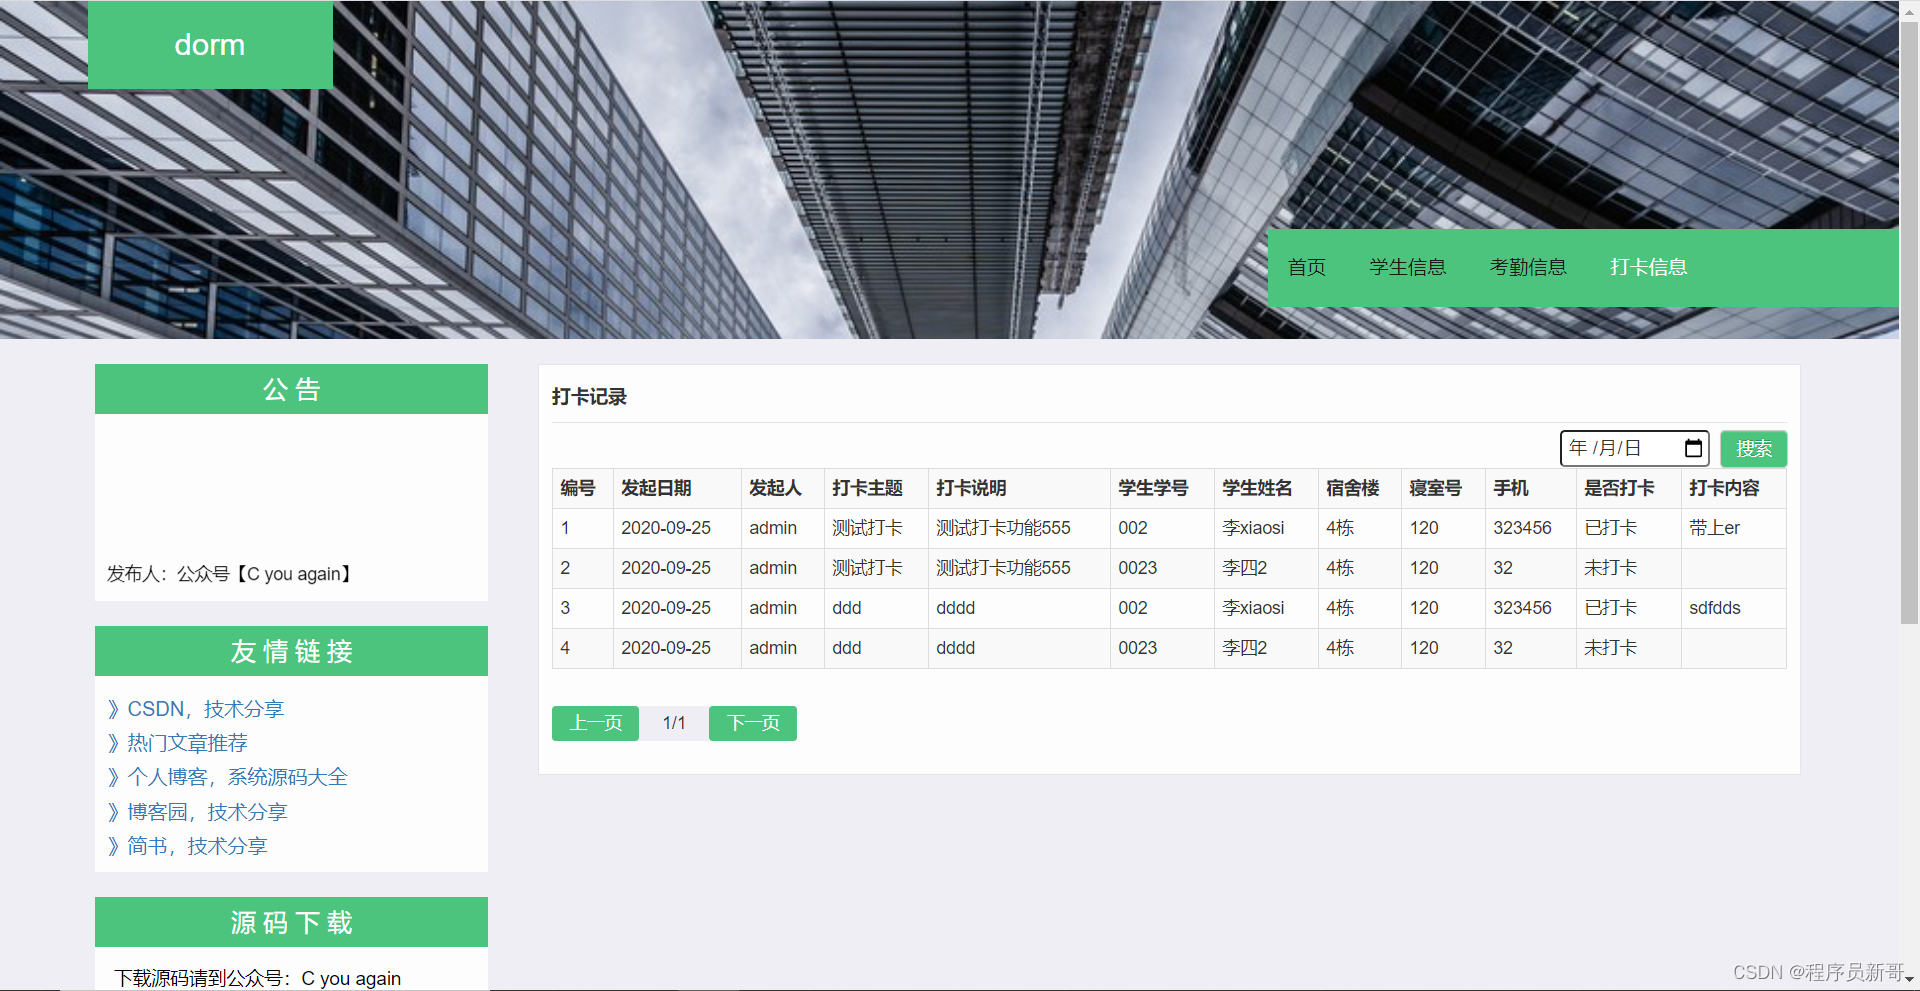Viewport: 1920px width, 991px height.
Task: Click 发布人：公众号【C you again】 text
Action: (x=231, y=574)
